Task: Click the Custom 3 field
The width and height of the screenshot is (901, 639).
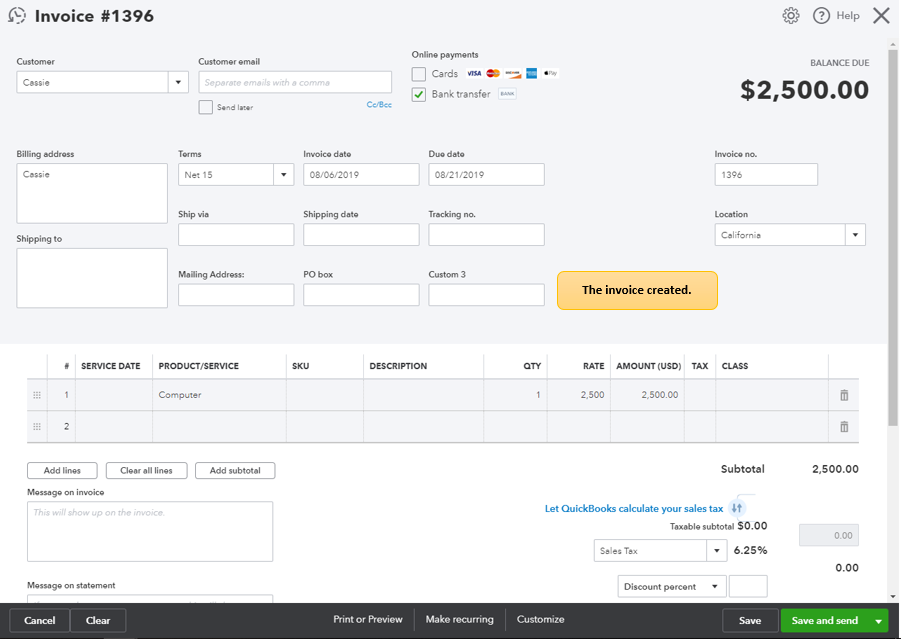Action: tap(487, 295)
